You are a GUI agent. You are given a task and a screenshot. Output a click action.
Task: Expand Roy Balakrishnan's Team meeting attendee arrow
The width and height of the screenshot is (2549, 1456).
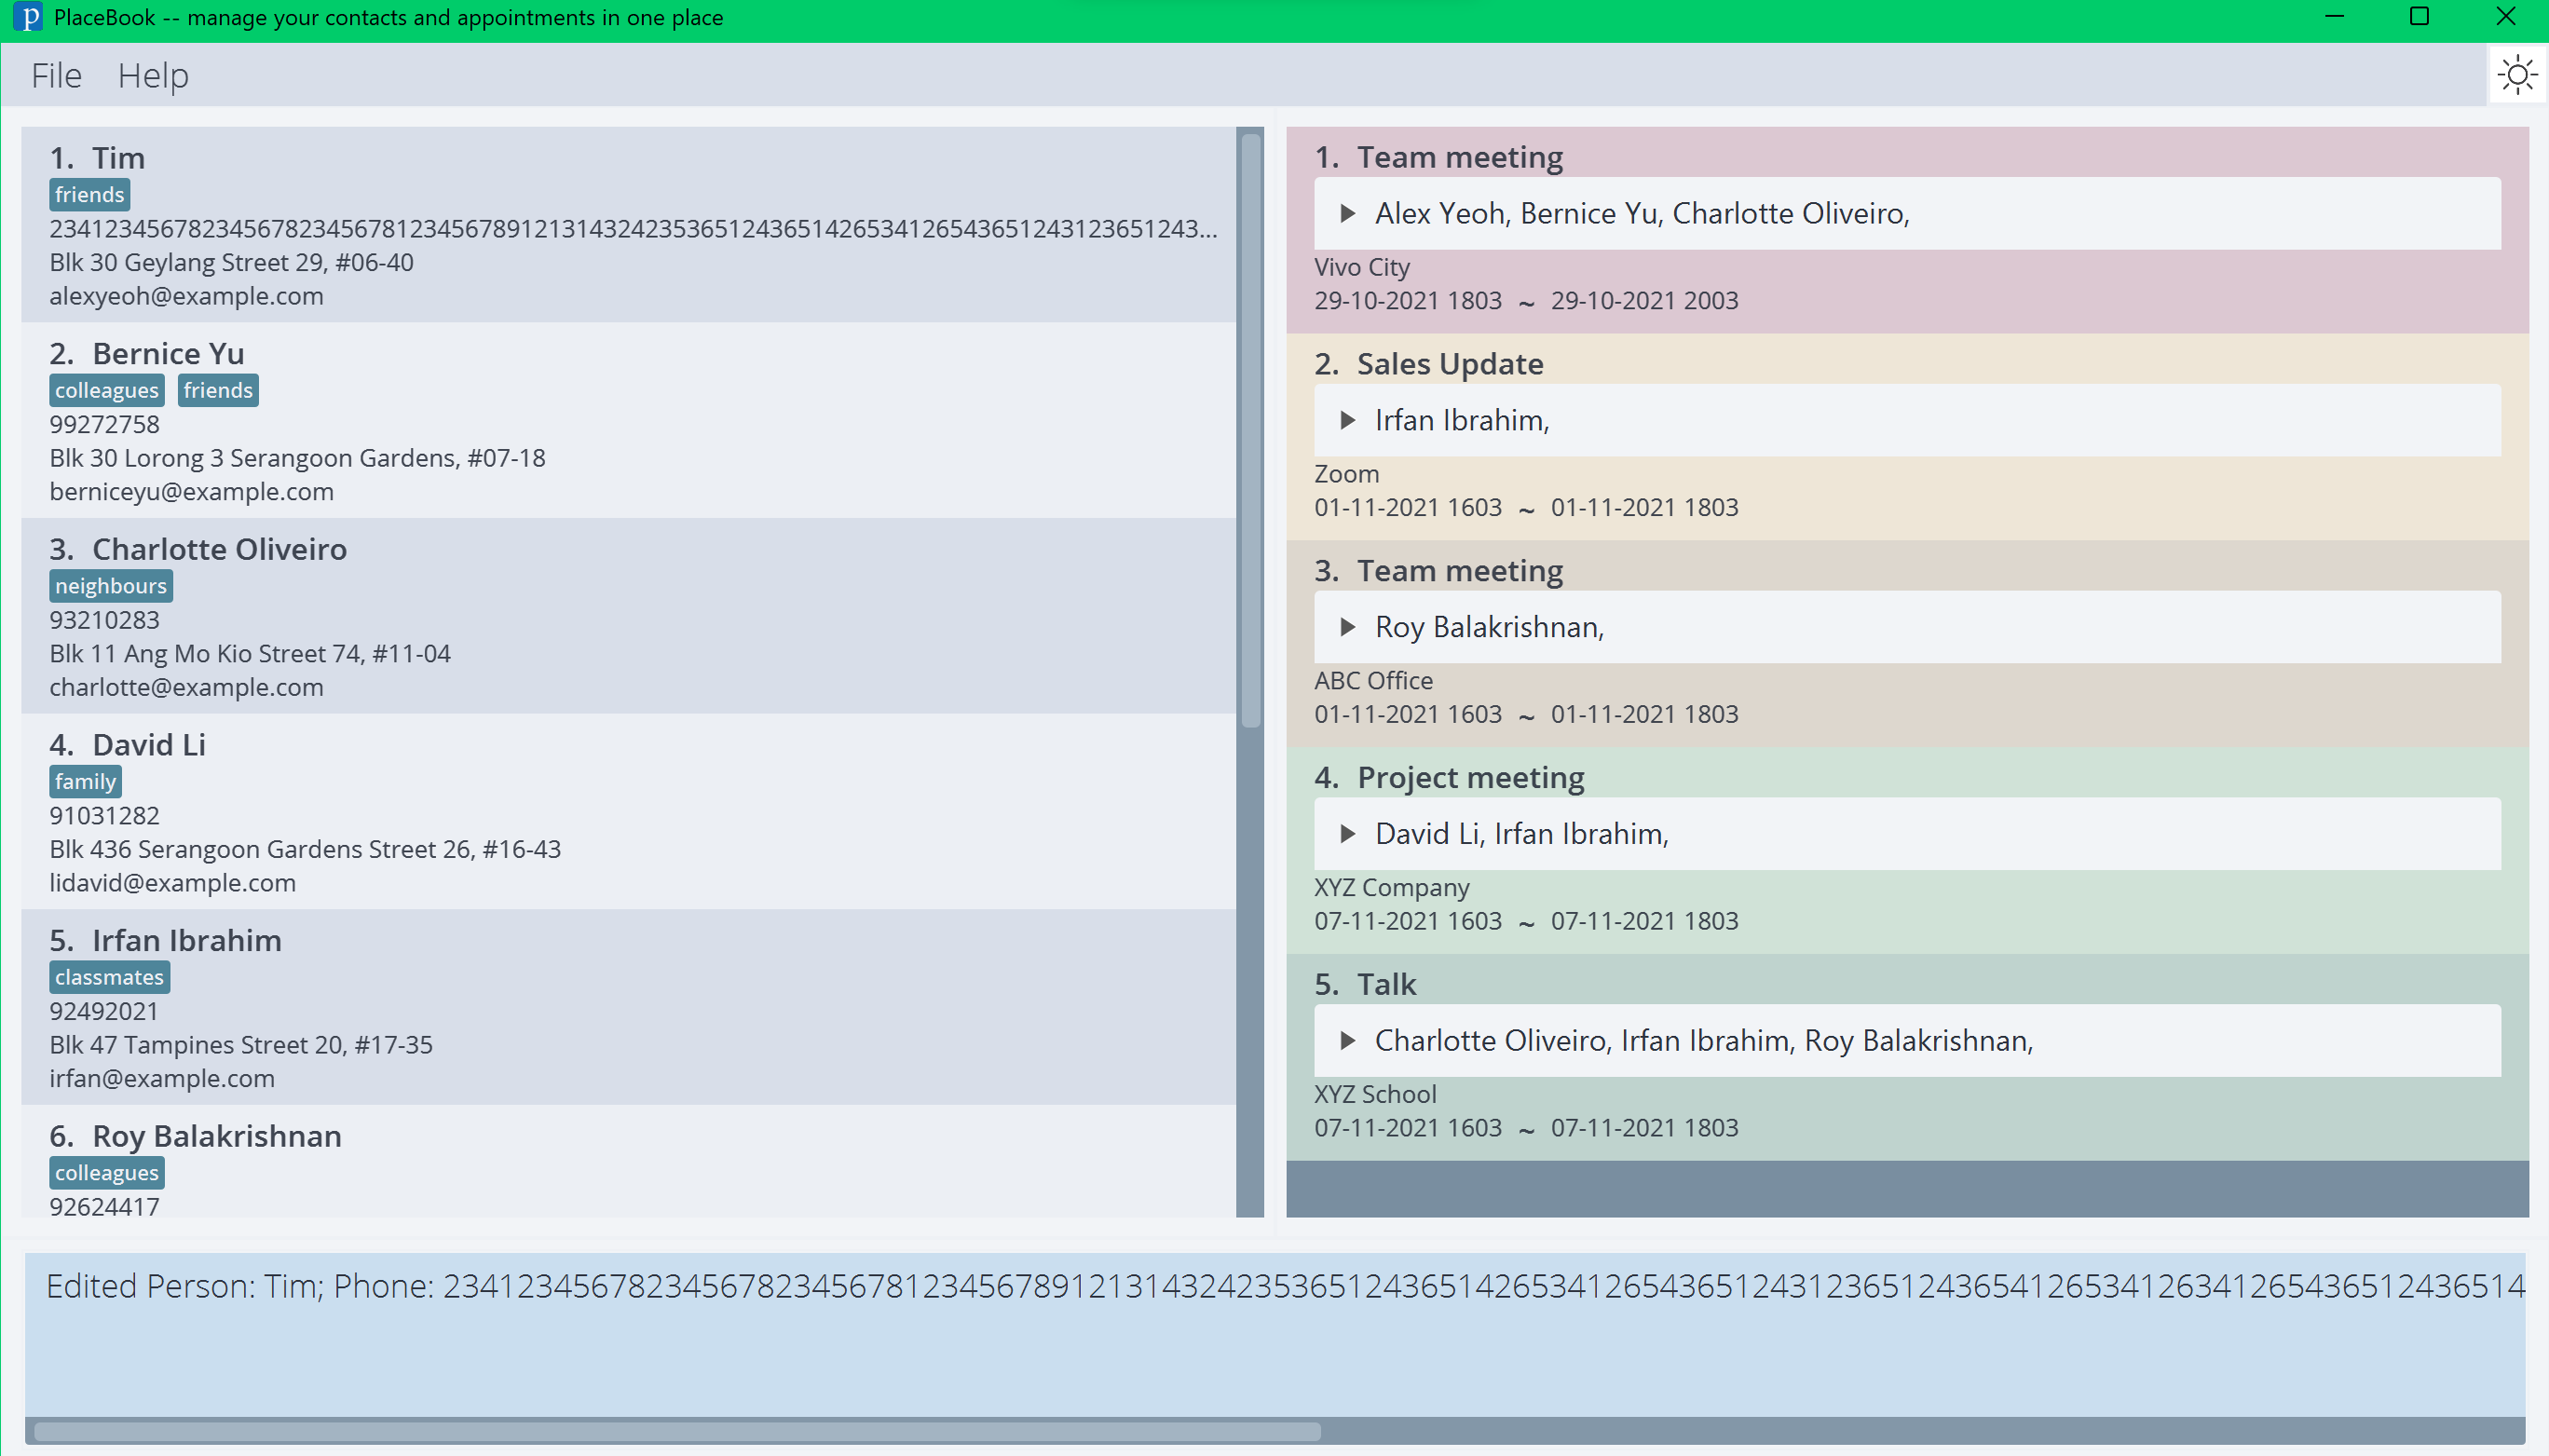click(1347, 627)
